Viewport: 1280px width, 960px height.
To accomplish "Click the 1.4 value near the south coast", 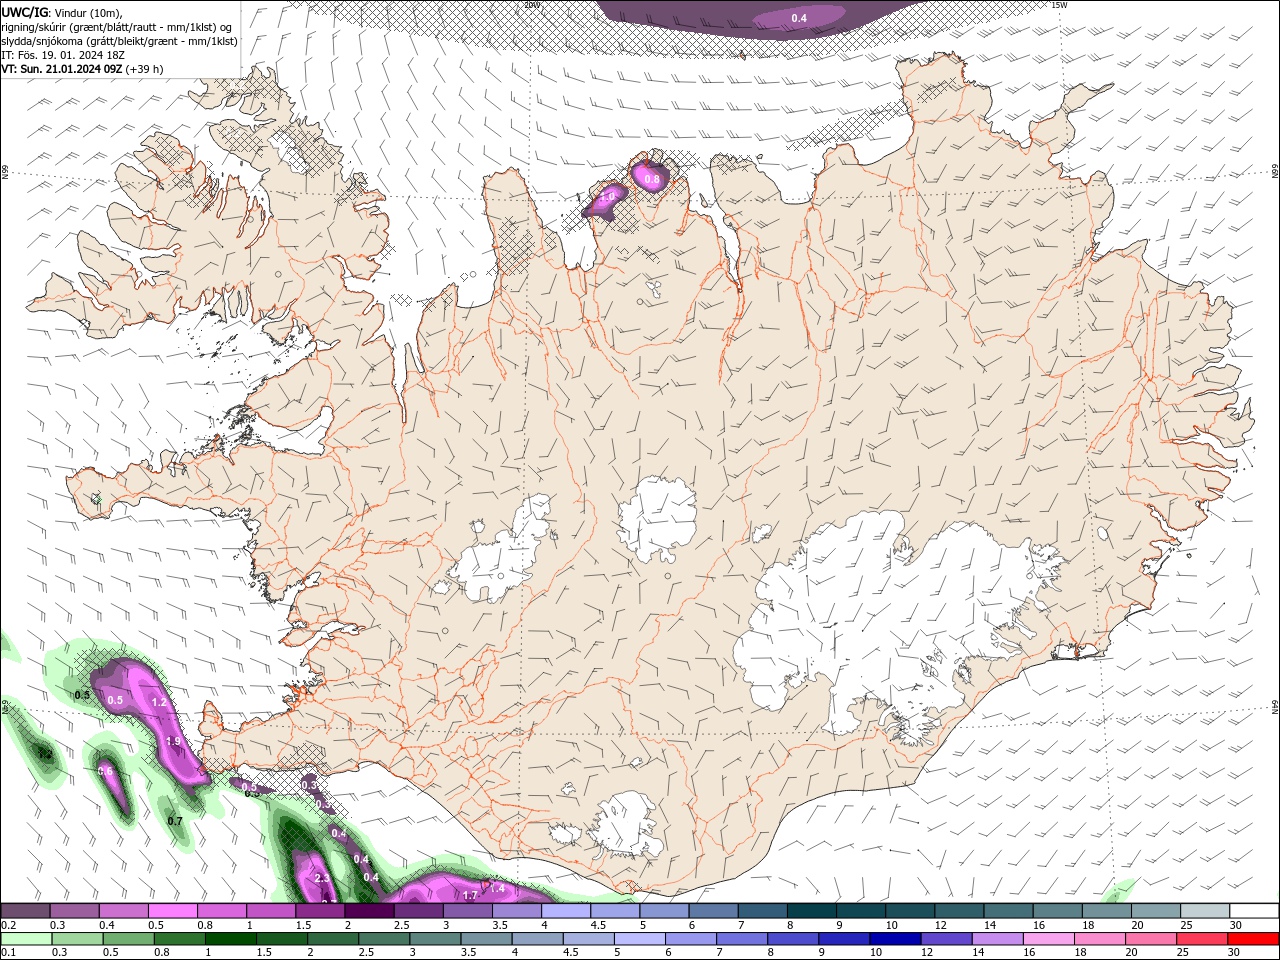I will click(498, 888).
